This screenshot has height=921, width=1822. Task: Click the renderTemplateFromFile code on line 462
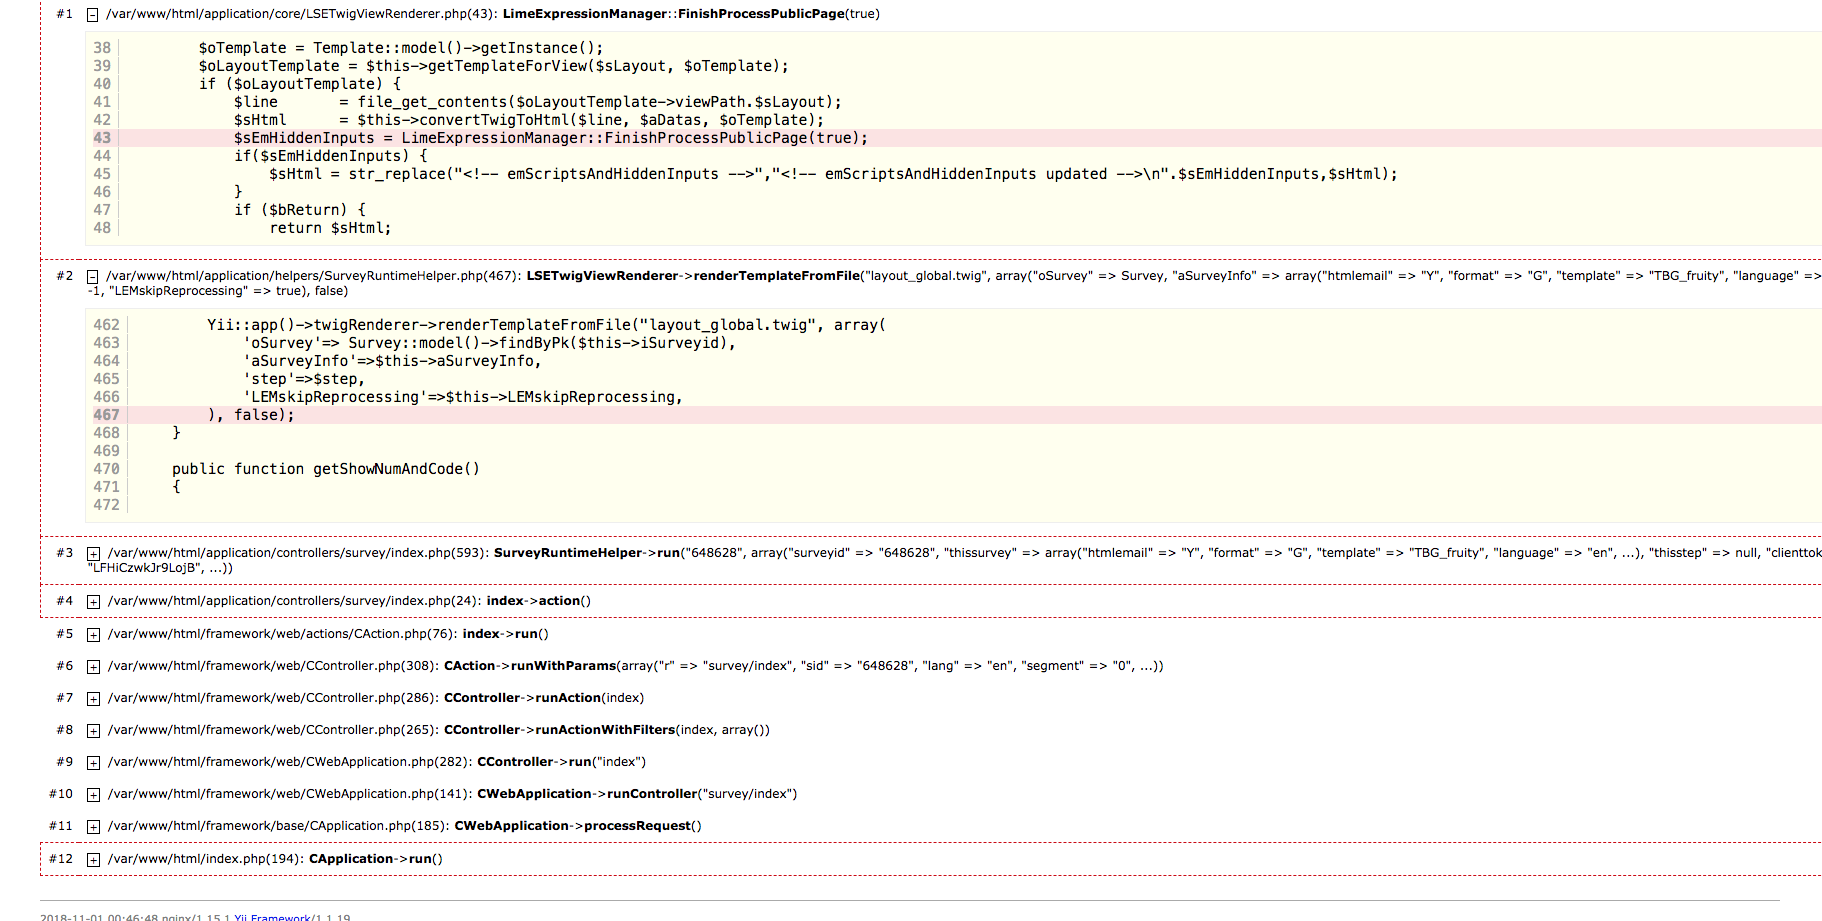pos(547,325)
